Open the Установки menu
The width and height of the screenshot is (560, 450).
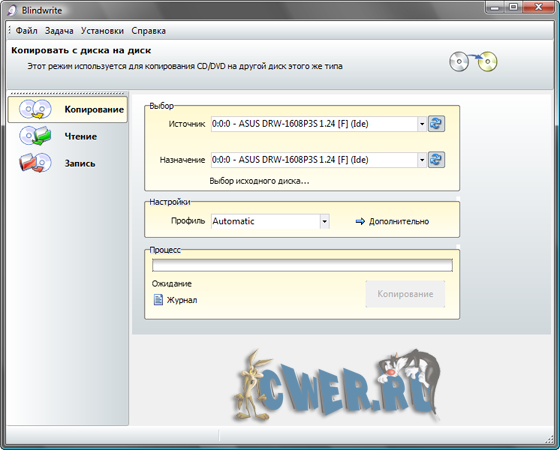tap(102, 31)
